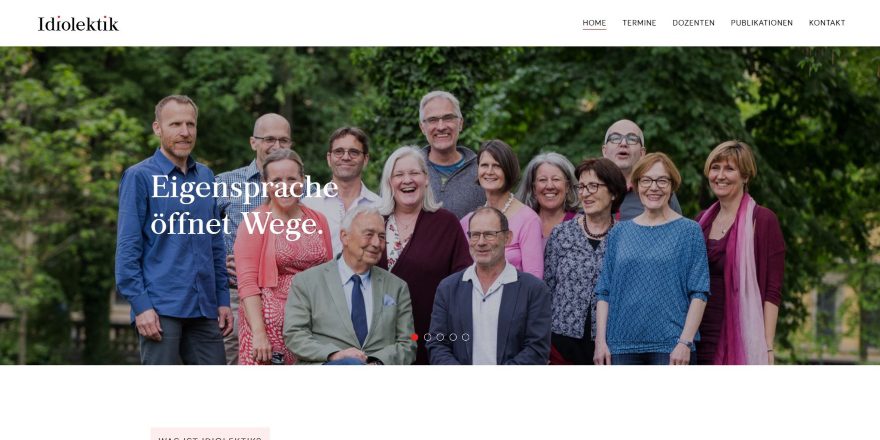
Task: Click the pink 'Was ist Idiolektik?' tag
Action: pos(210,434)
